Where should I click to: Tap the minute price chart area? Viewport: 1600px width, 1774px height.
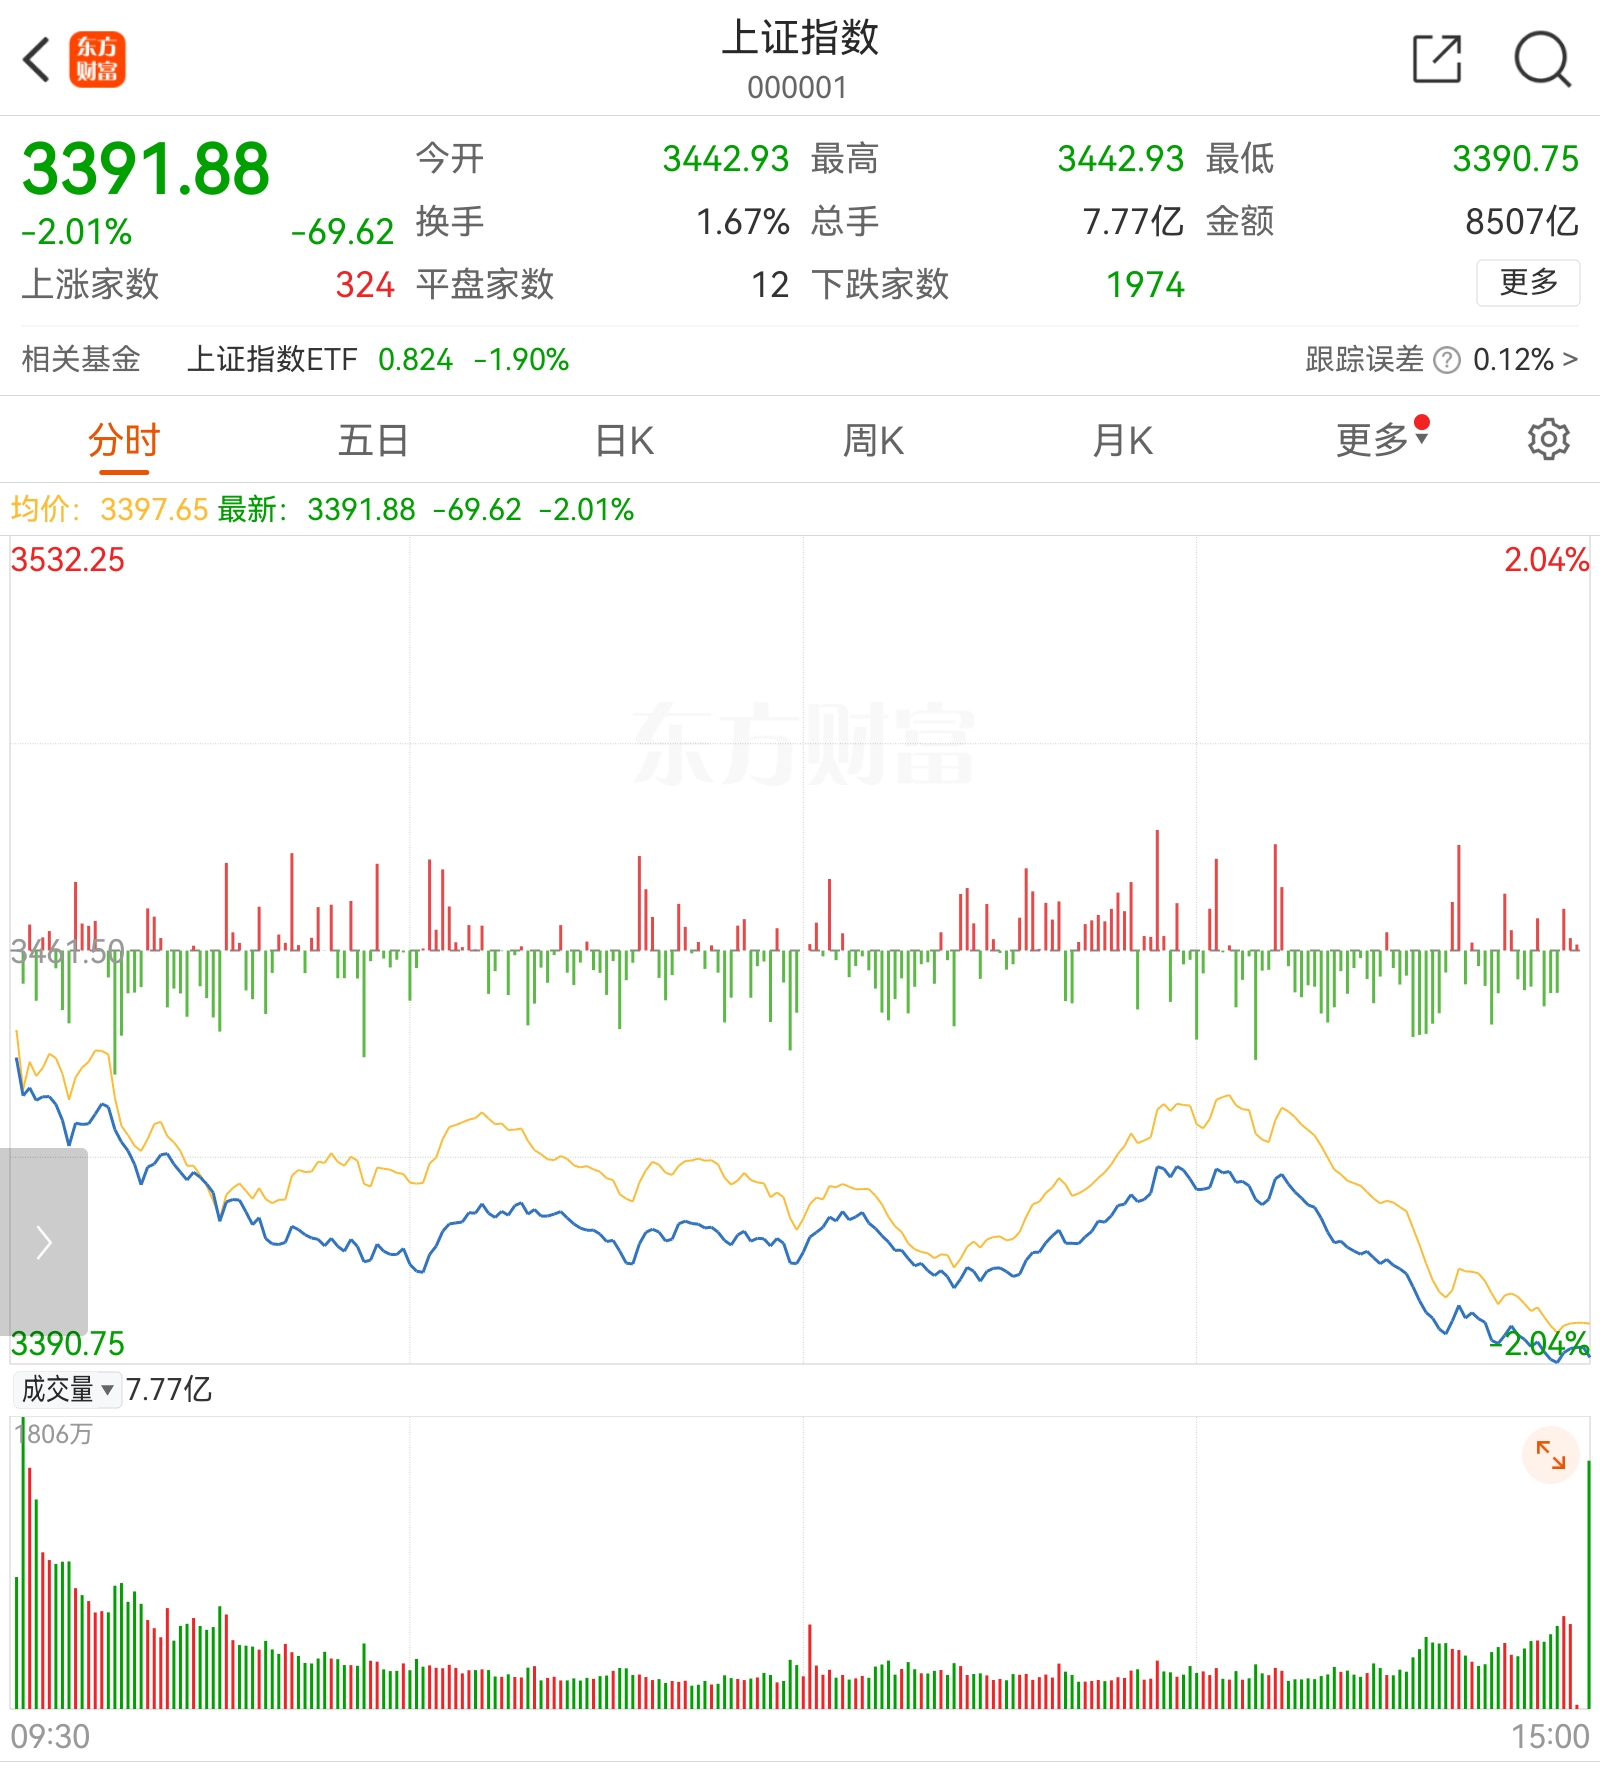800,1200
